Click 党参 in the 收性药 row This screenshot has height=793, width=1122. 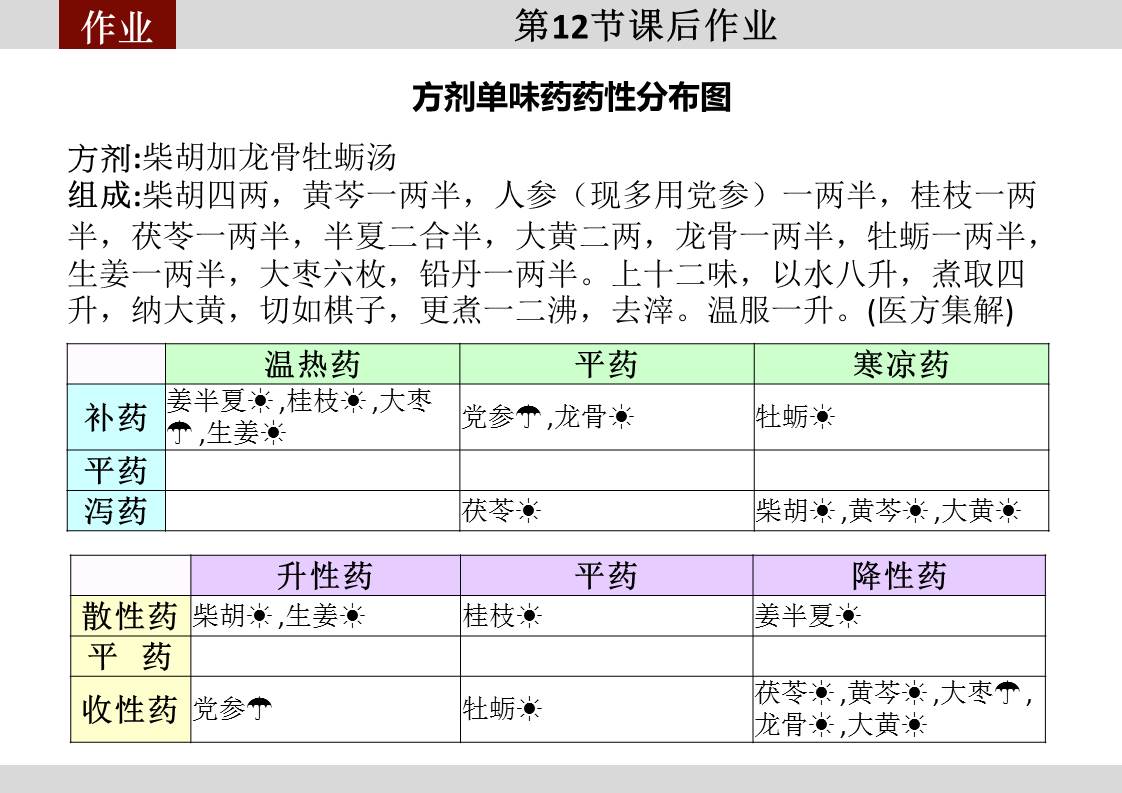[220, 709]
